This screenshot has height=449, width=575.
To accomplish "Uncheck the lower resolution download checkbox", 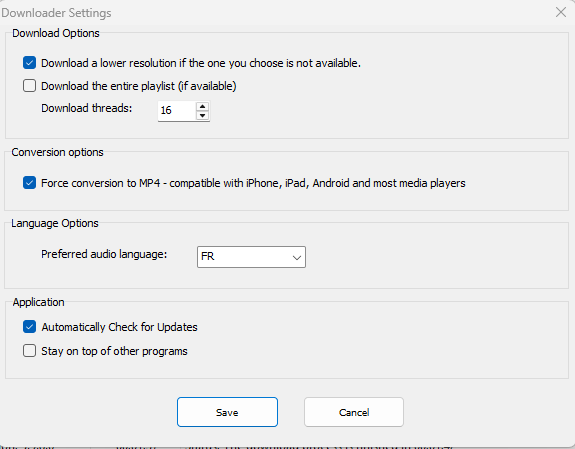I will 29,63.
